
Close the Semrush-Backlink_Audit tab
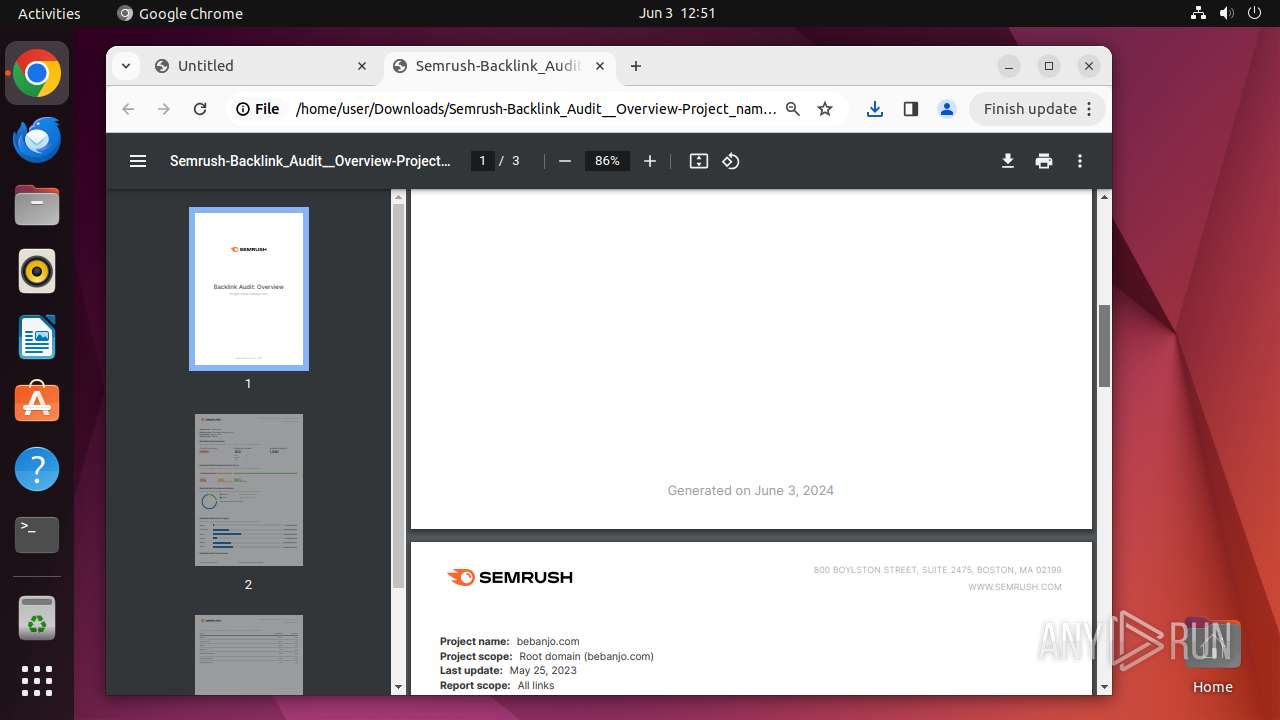(x=600, y=66)
